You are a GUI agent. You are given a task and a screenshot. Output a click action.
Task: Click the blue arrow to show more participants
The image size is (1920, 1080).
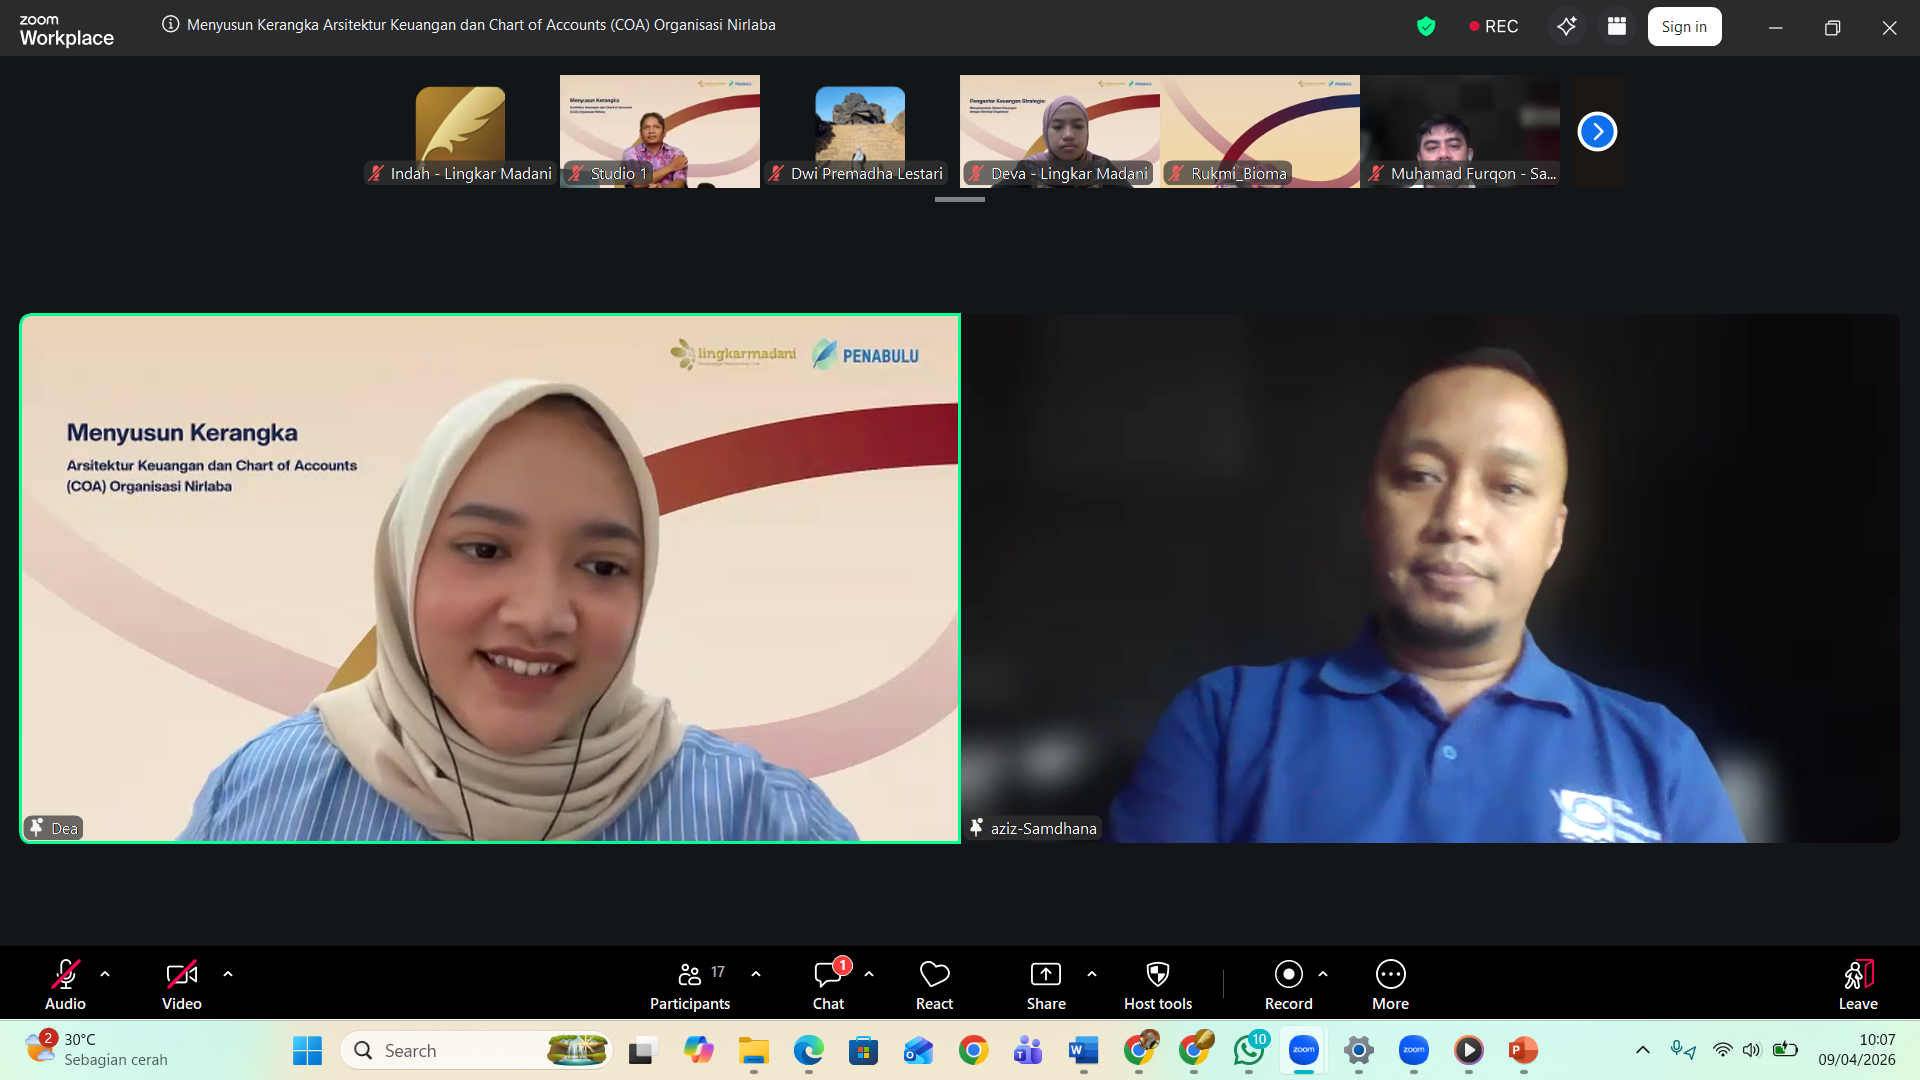click(x=1597, y=131)
